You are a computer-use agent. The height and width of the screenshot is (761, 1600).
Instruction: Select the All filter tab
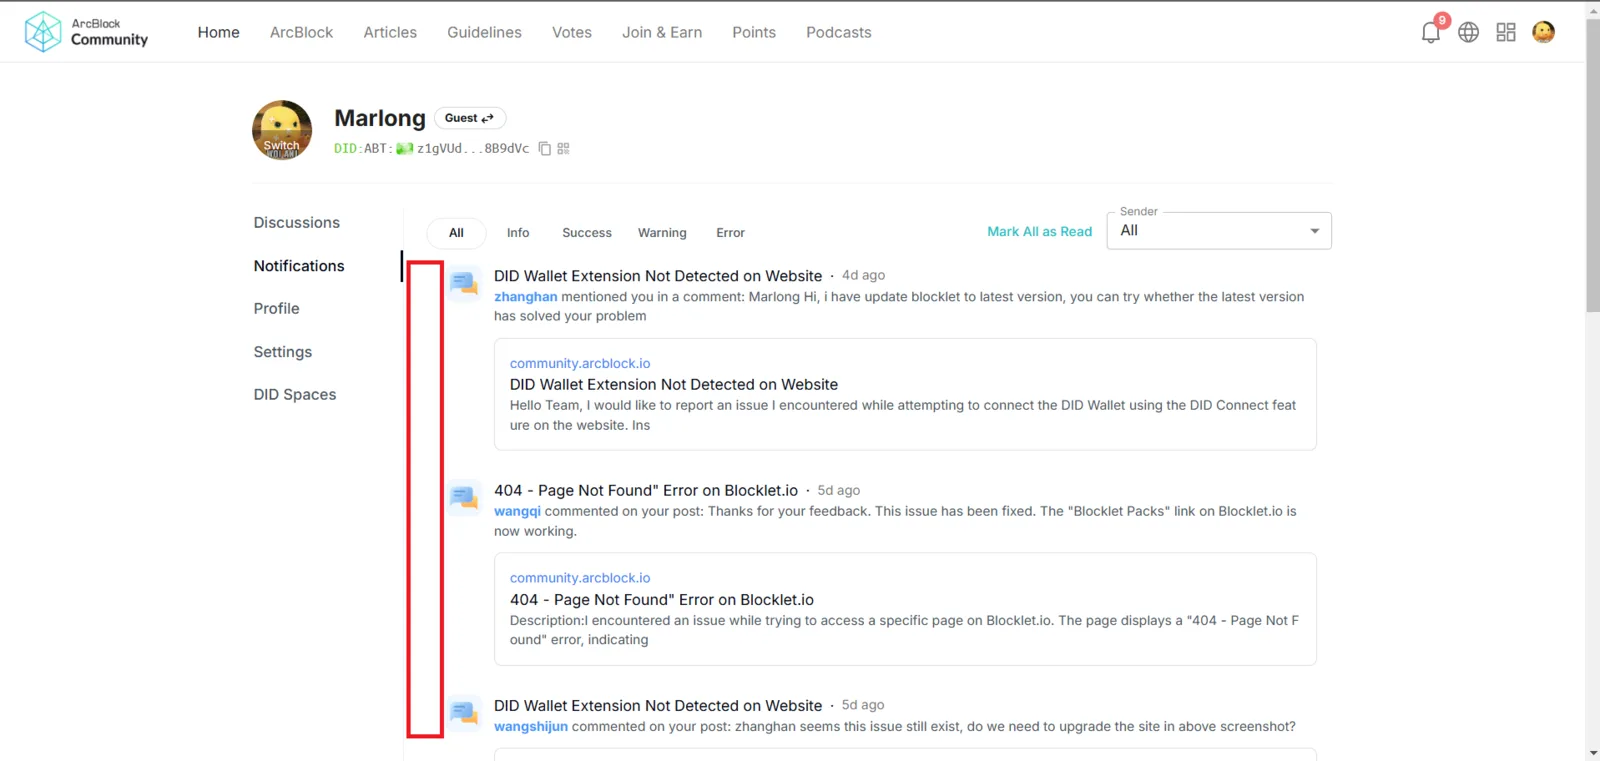tap(456, 233)
